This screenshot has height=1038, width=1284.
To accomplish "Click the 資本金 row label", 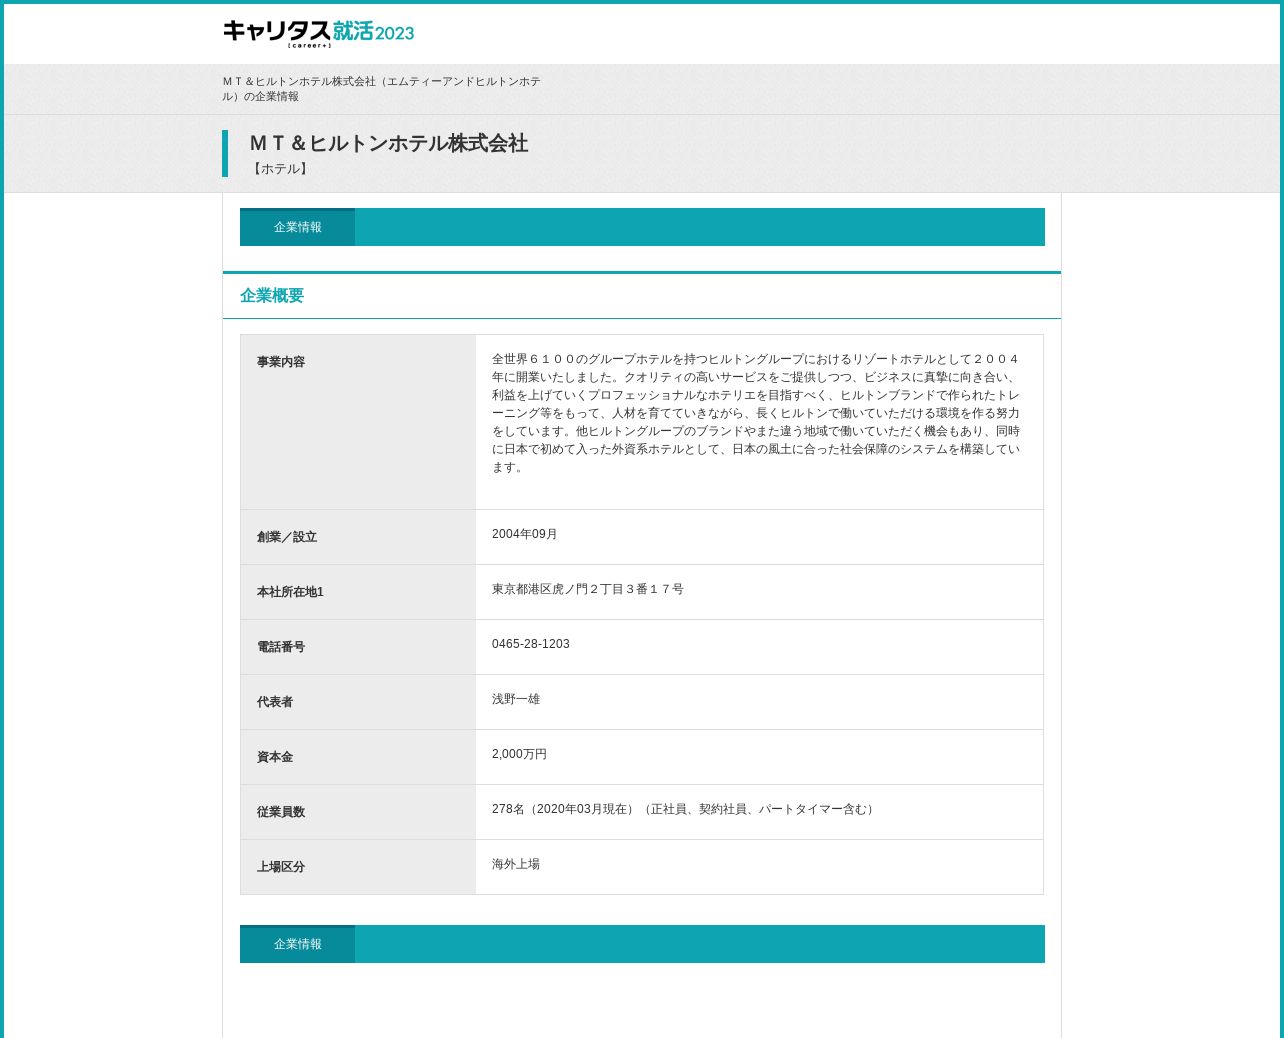I will [275, 757].
